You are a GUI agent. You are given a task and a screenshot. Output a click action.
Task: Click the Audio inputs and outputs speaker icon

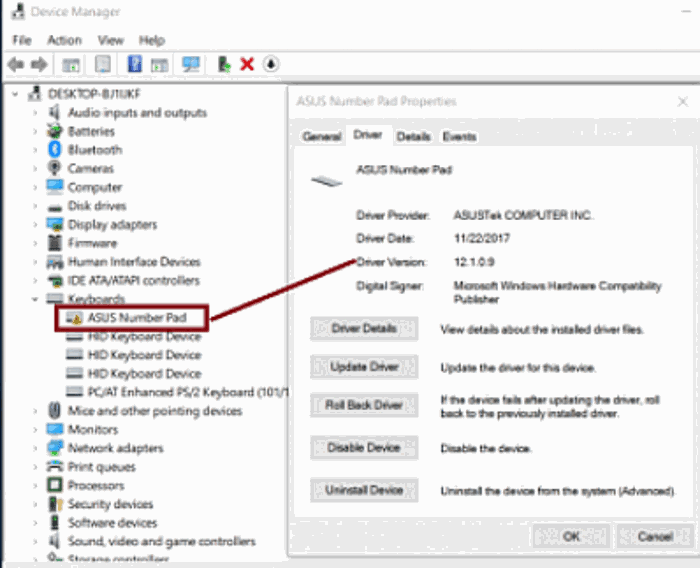coord(54,112)
